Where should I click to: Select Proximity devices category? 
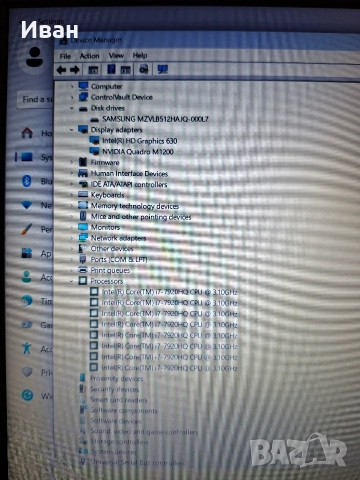tap(116, 378)
